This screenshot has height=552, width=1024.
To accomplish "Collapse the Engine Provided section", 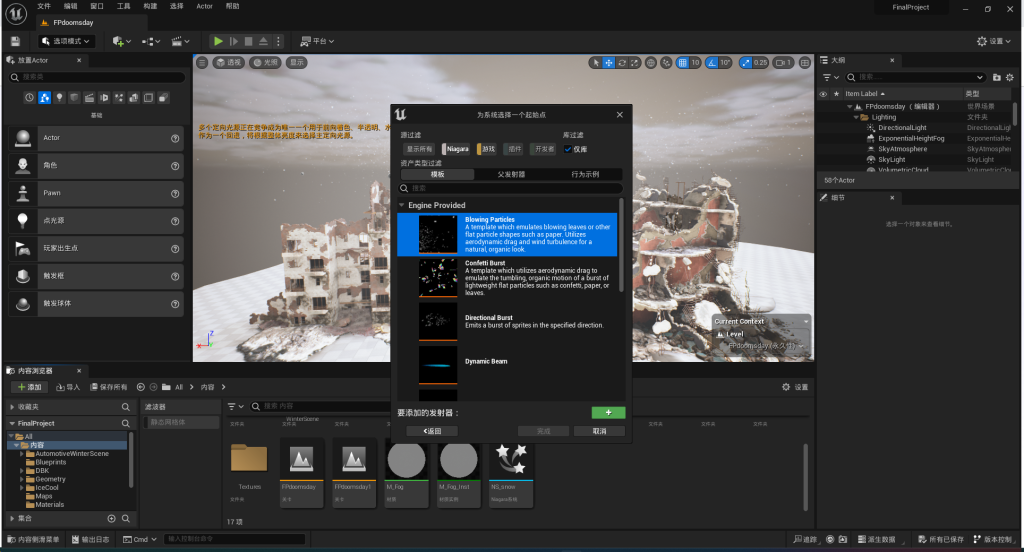I will [402, 205].
